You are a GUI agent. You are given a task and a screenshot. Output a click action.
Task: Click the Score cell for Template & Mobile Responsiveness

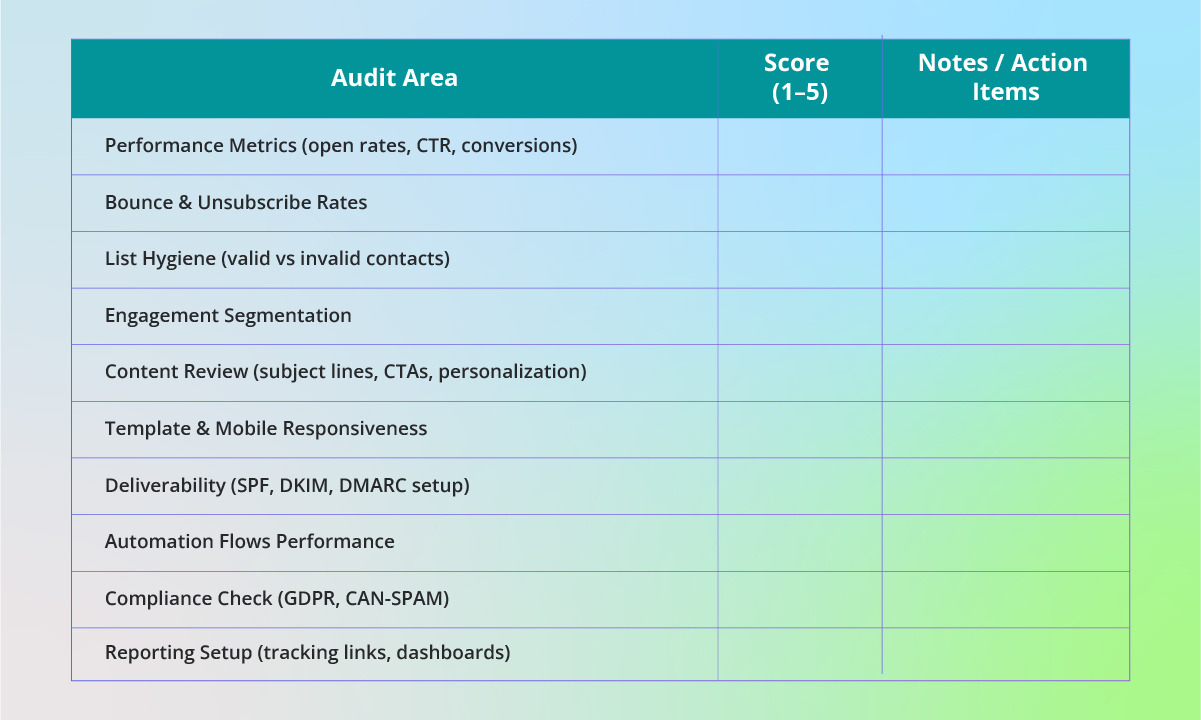pos(800,430)
